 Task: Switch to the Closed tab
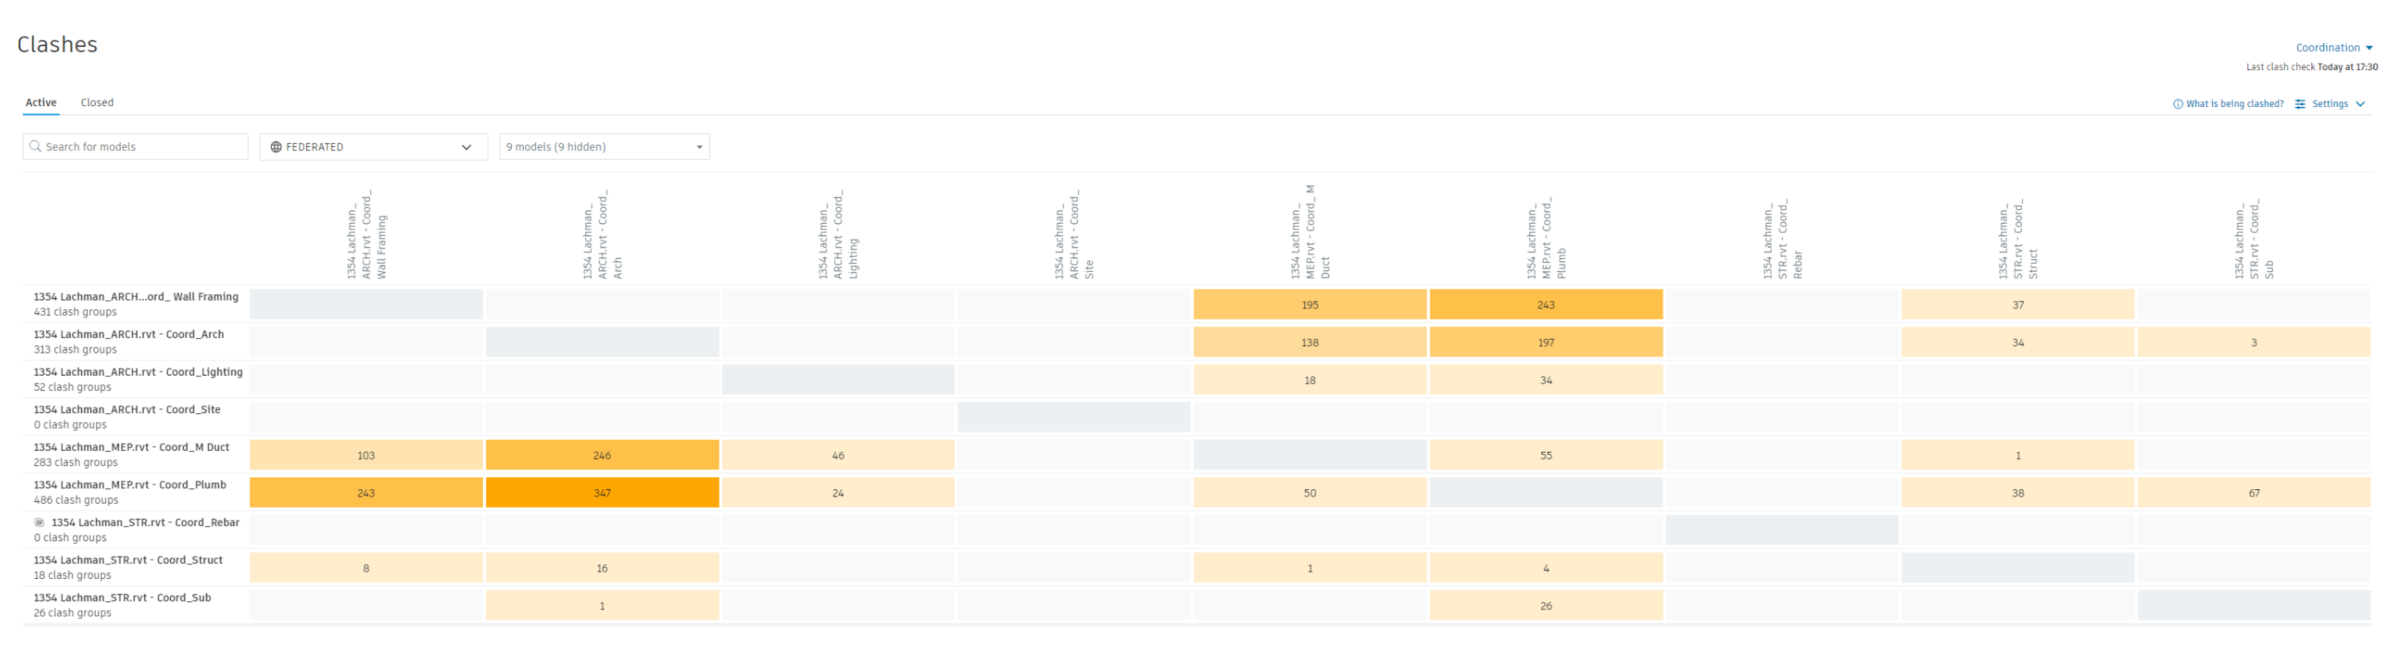pyautogui.click(x=97, y=103)
